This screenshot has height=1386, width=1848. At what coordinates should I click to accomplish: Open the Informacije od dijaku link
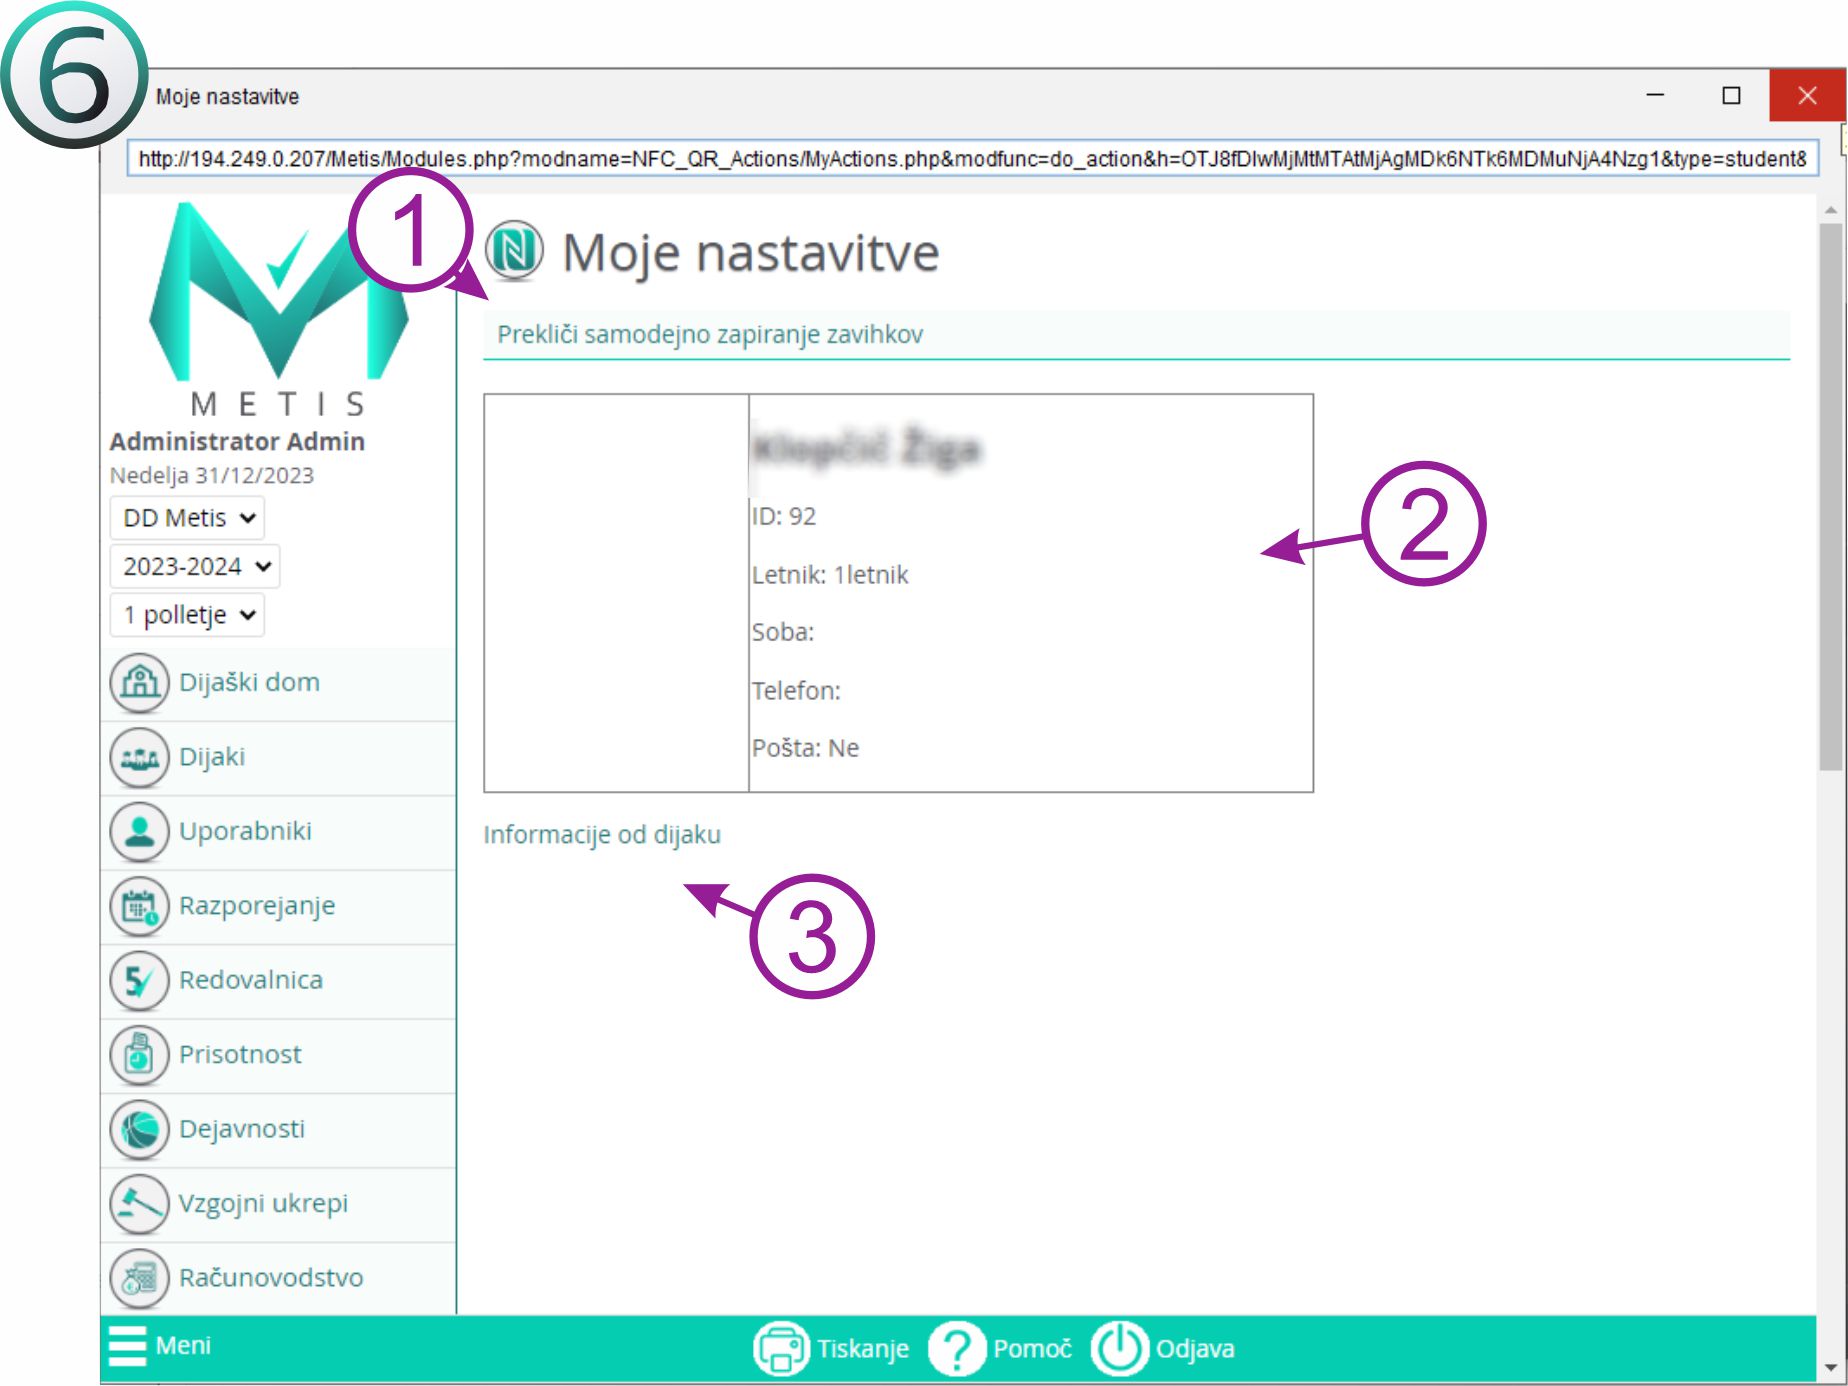602,834
